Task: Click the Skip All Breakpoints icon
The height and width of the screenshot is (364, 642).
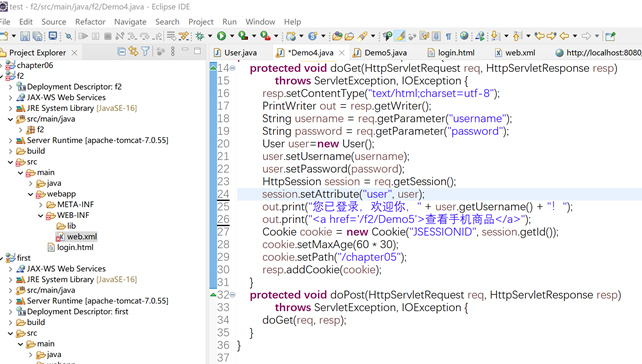Action: point(68,36)
